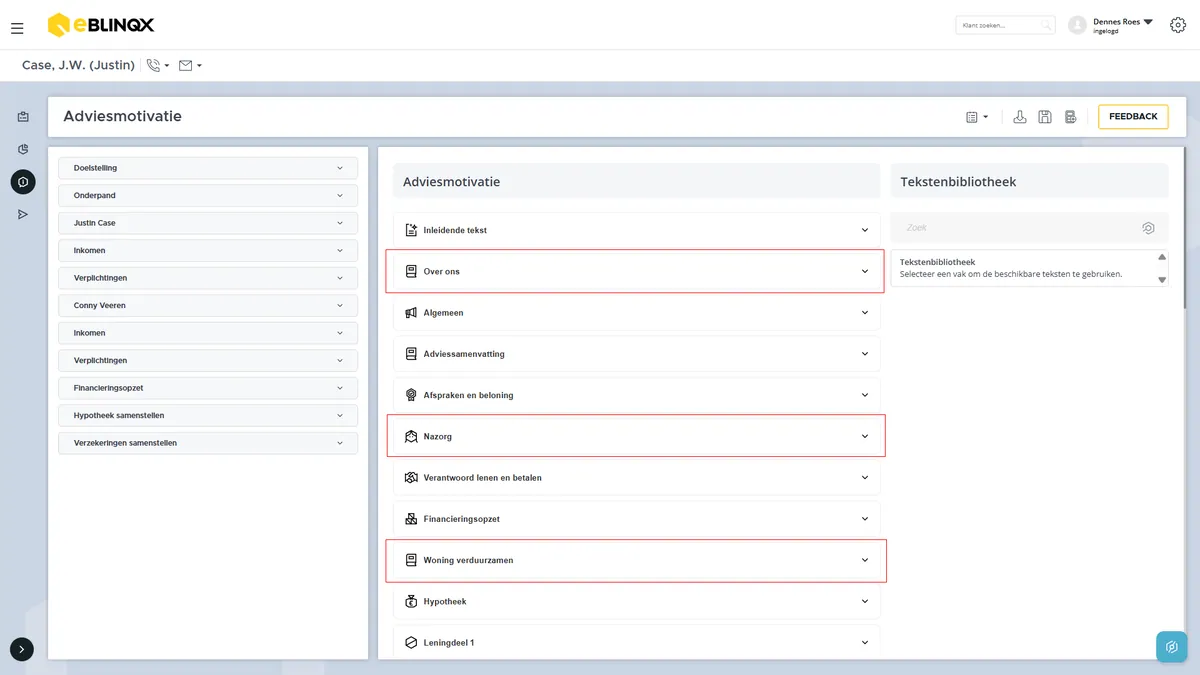The image size is (1200, 675).
Task: Expand the Afspraken en beloning row
Action: coord(637,395)
